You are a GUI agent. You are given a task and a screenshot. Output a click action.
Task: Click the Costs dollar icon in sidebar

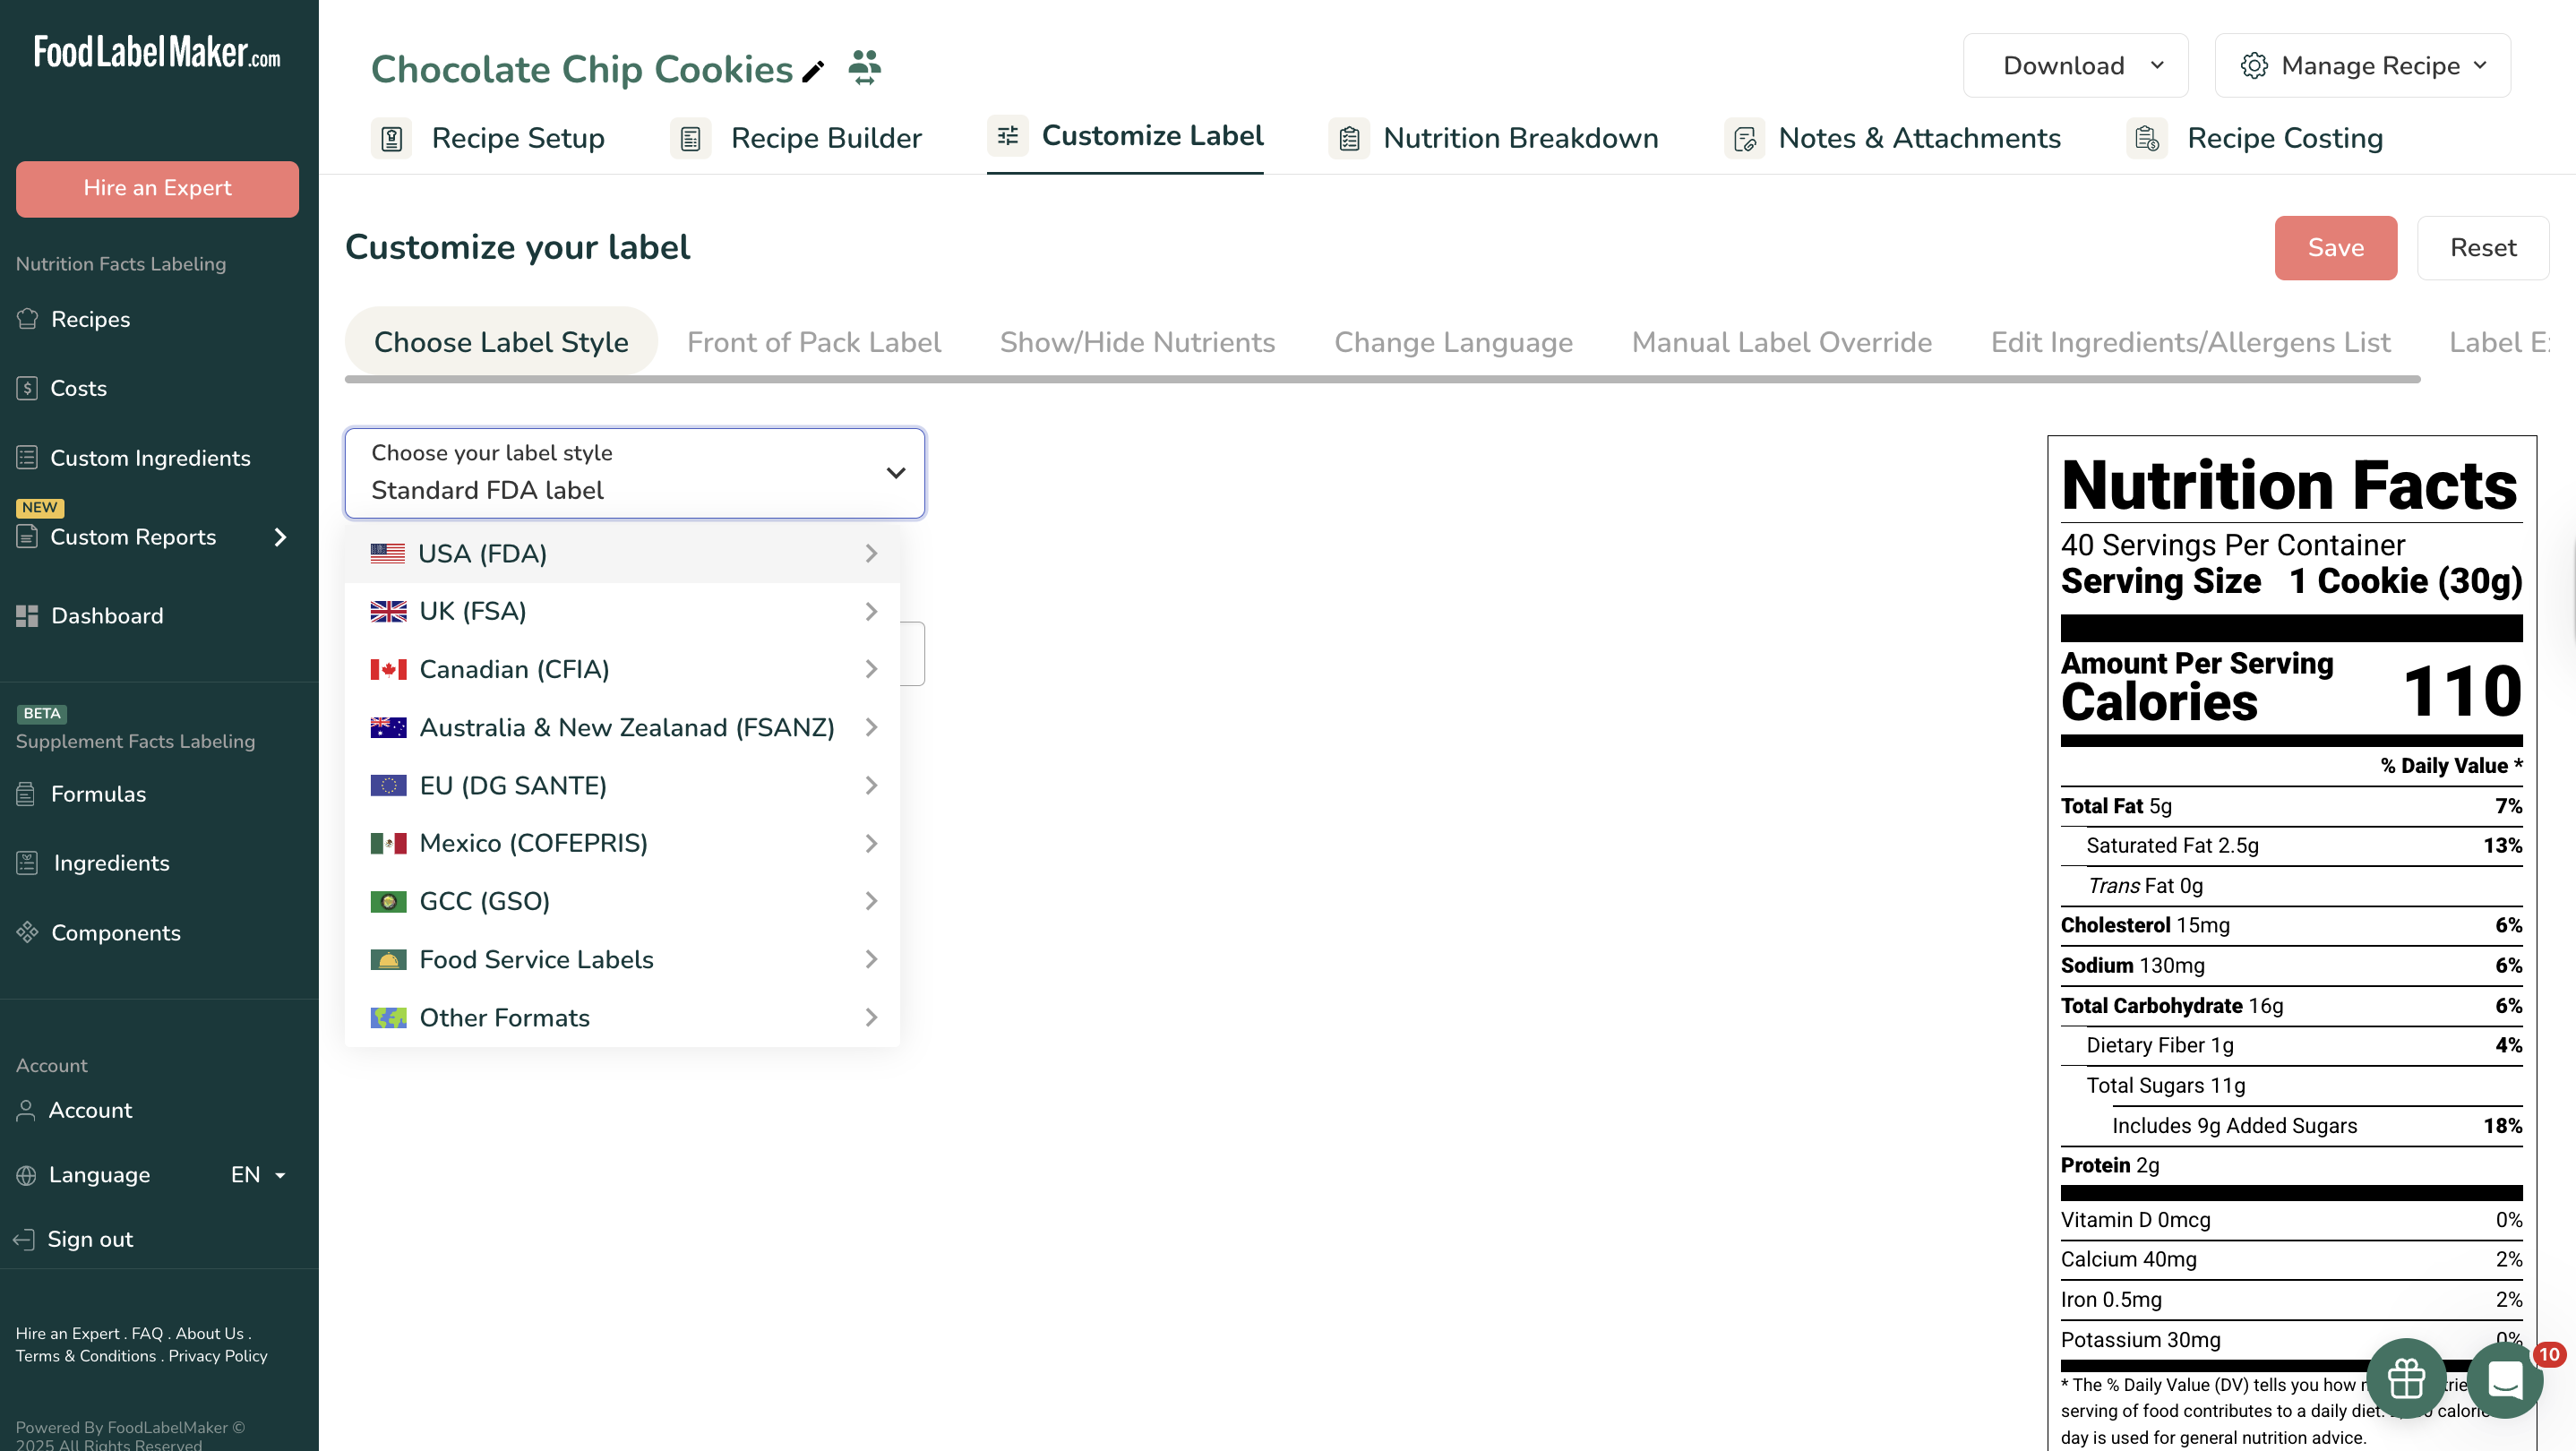[x=27, y=388]
